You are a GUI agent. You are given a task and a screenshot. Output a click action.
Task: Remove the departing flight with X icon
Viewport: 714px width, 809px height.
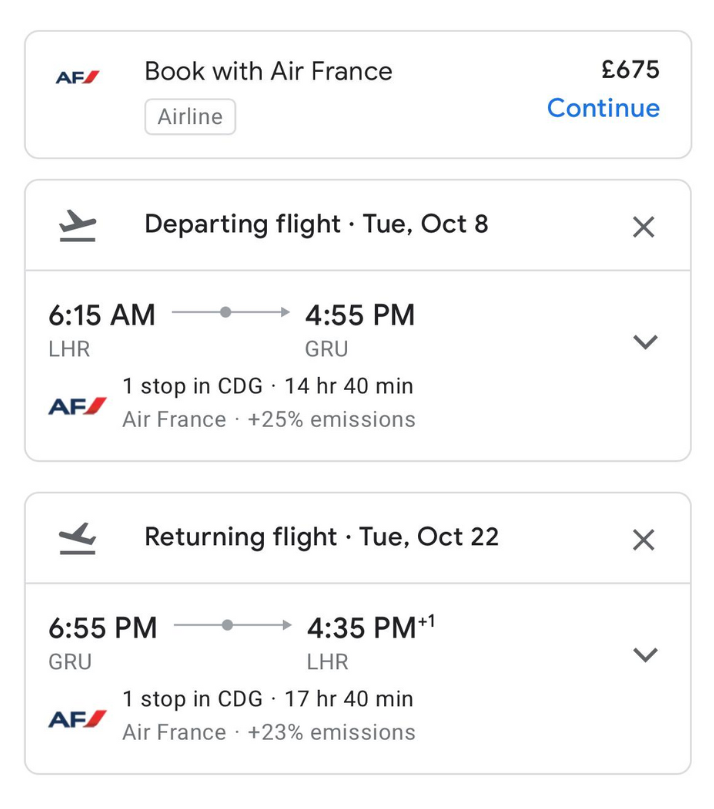coord(644,227)
